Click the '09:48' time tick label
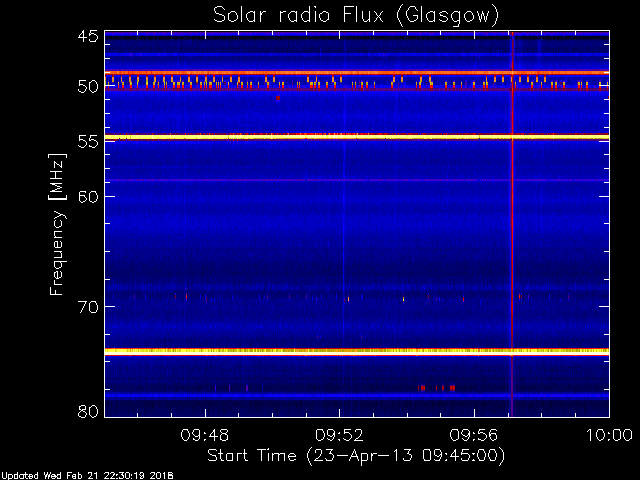Image resolution: width=640 pixels, height=480 pixels. coord(205,435)
